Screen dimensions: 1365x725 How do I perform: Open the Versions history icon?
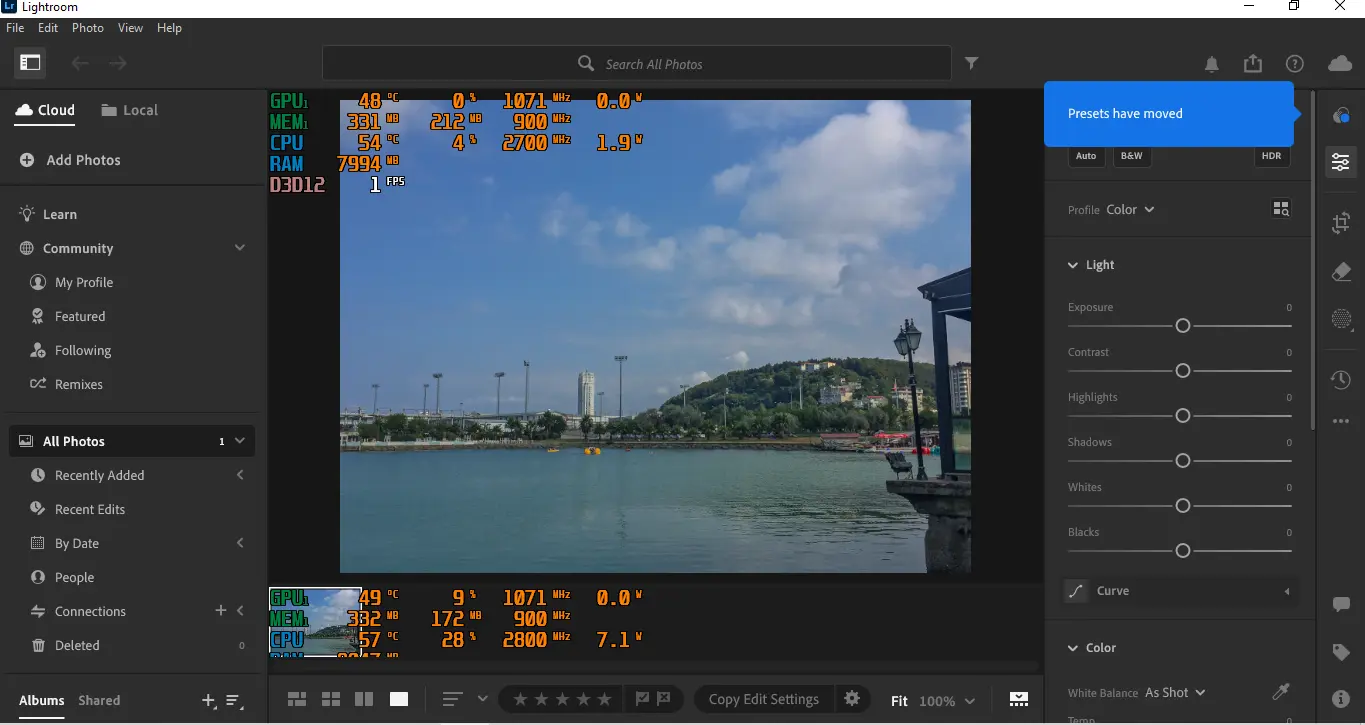(x=1341, y=380)
